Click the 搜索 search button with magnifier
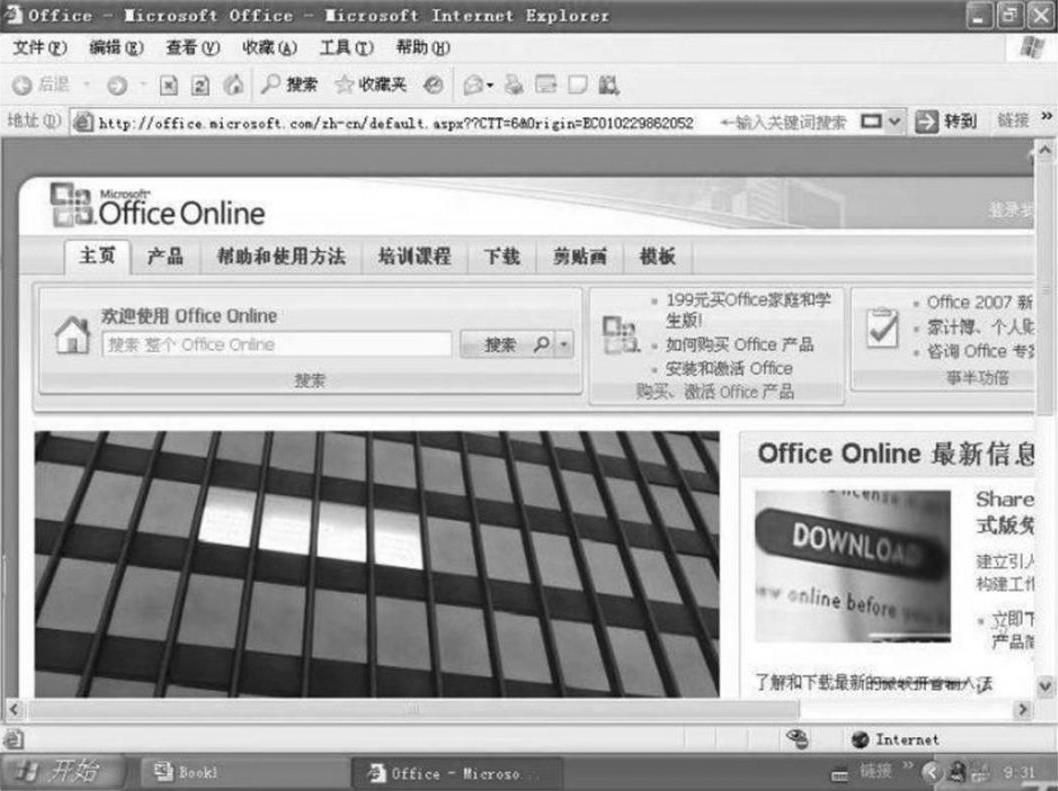The image size is (1058, 791). pos(507,345)
